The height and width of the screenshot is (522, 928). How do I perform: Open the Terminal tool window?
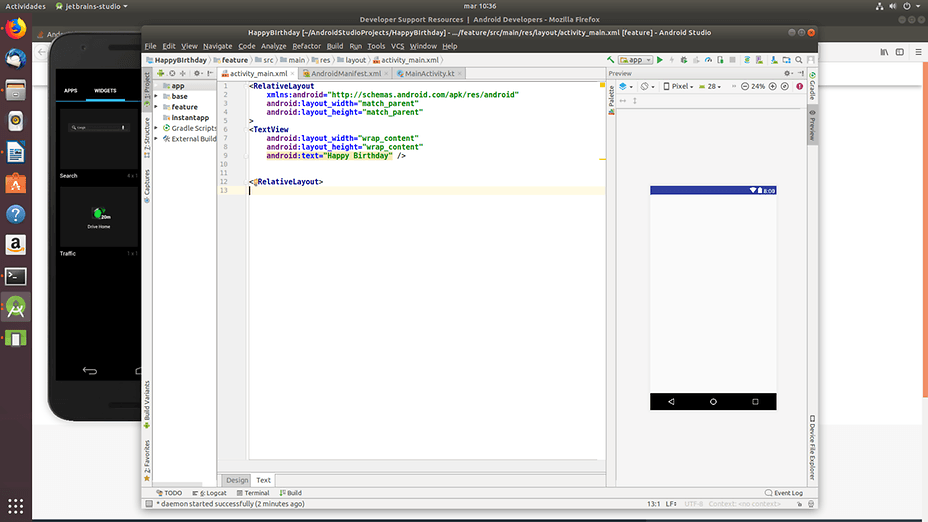[x=253, y=492]
